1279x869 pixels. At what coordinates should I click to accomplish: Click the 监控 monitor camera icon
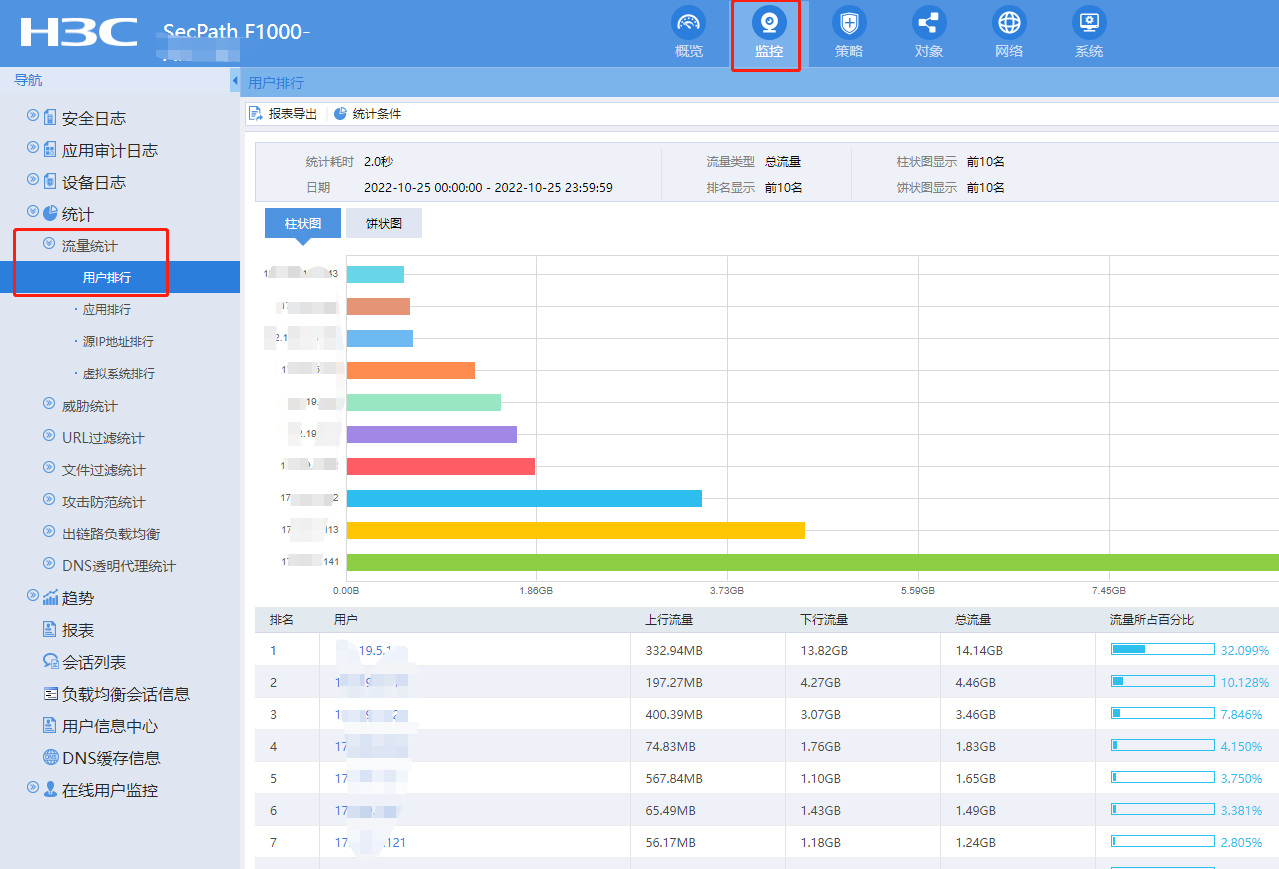(768, 23)
